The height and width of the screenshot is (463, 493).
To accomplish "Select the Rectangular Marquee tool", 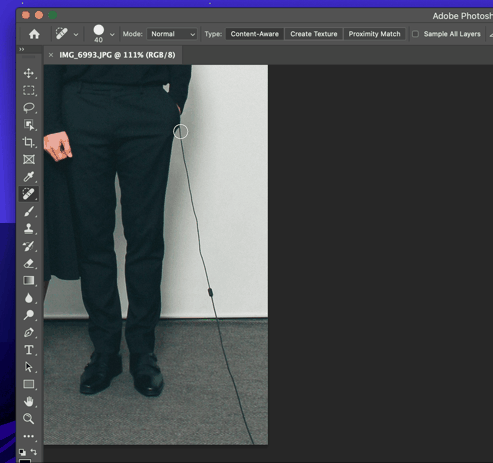I will [x=29, y=90].
